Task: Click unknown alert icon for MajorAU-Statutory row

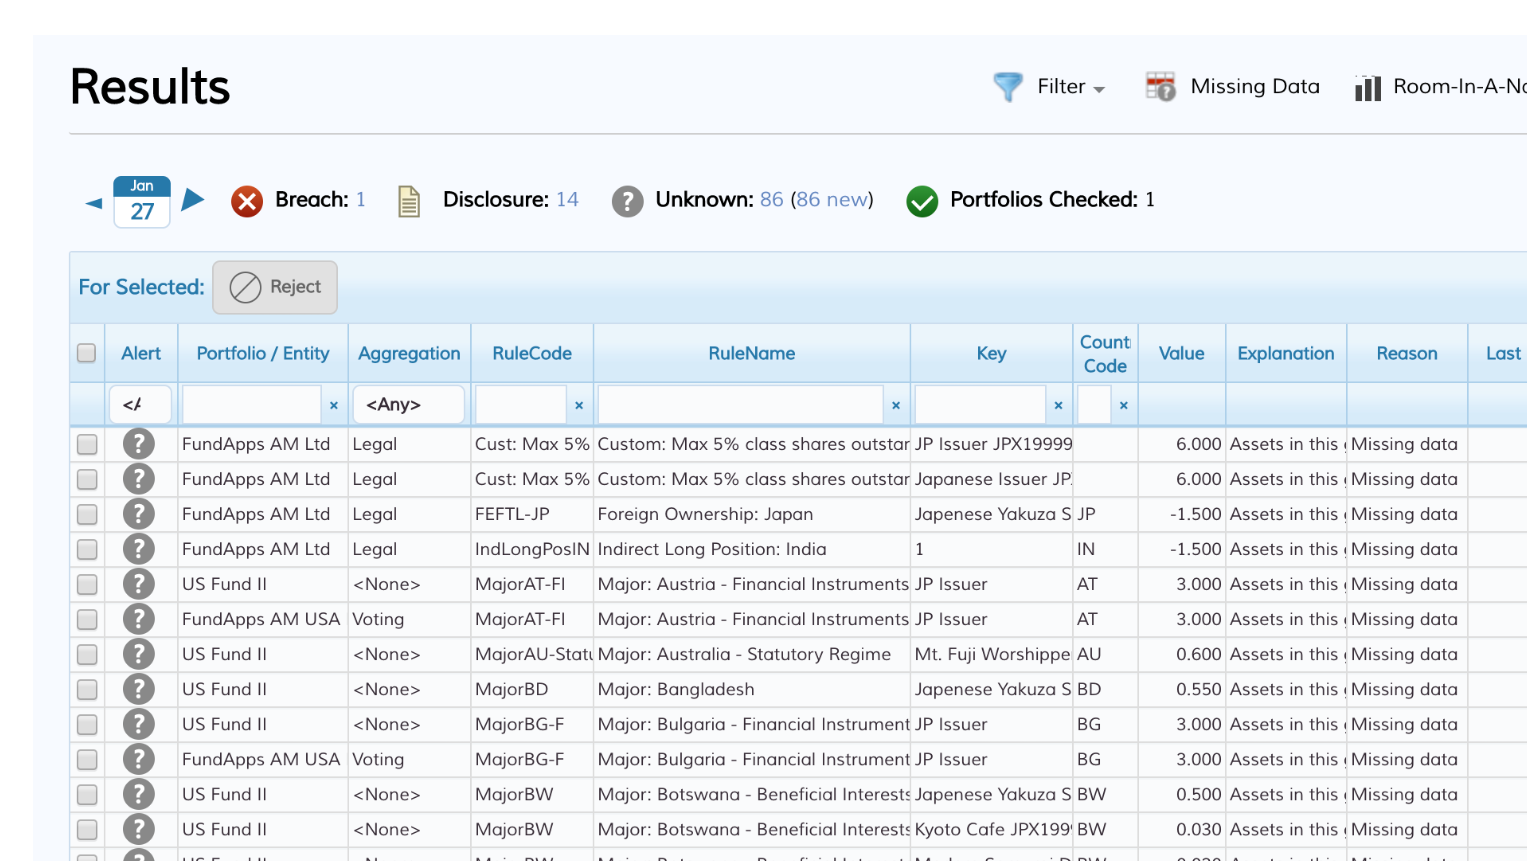Action: 139,654
